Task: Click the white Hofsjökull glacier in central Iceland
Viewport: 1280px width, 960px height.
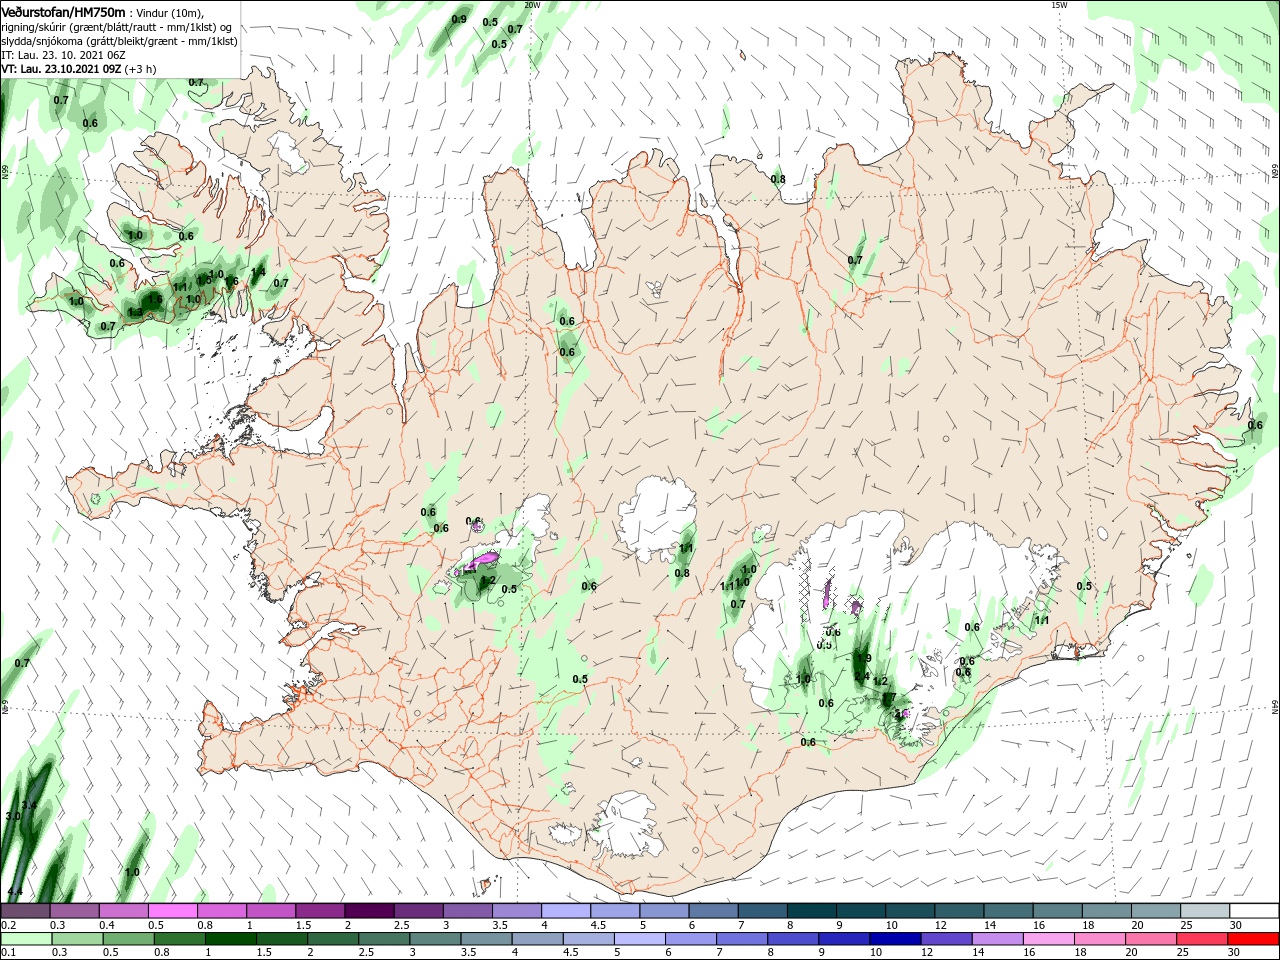Action: pyautogui.click(x=657, y=517)
